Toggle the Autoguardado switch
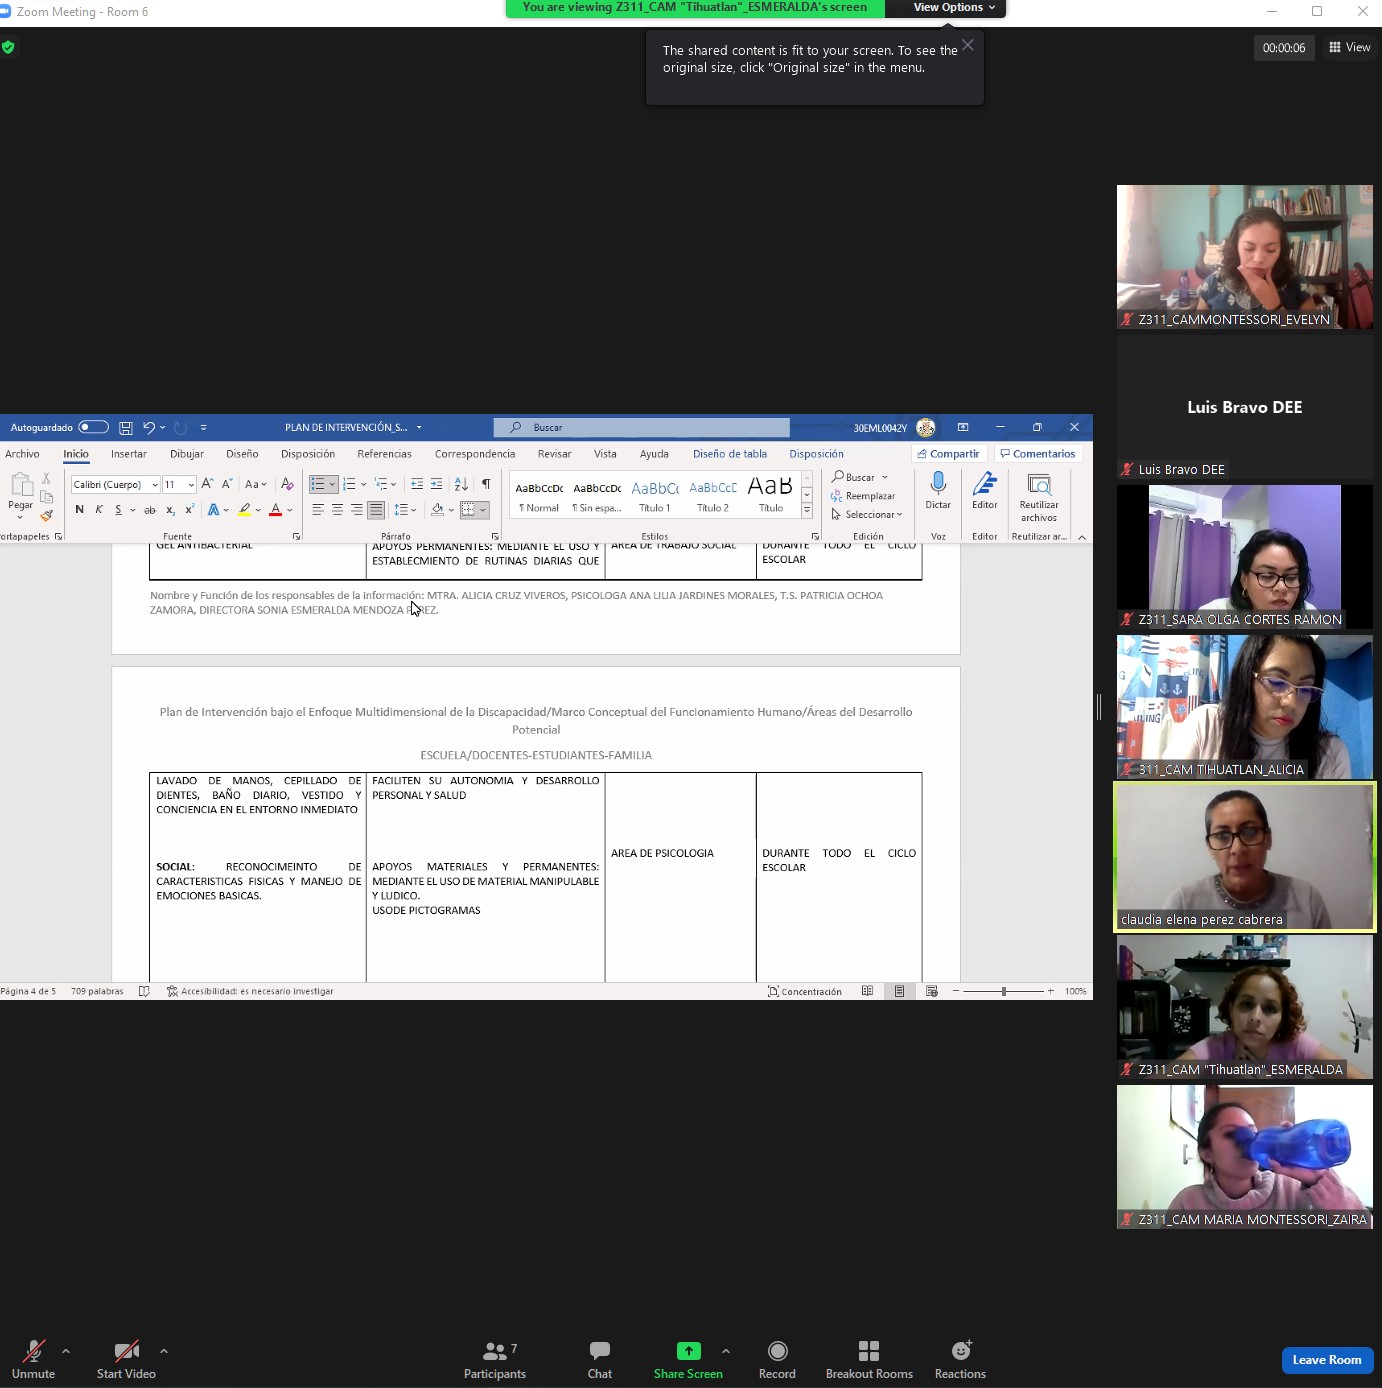 [93, 428]
